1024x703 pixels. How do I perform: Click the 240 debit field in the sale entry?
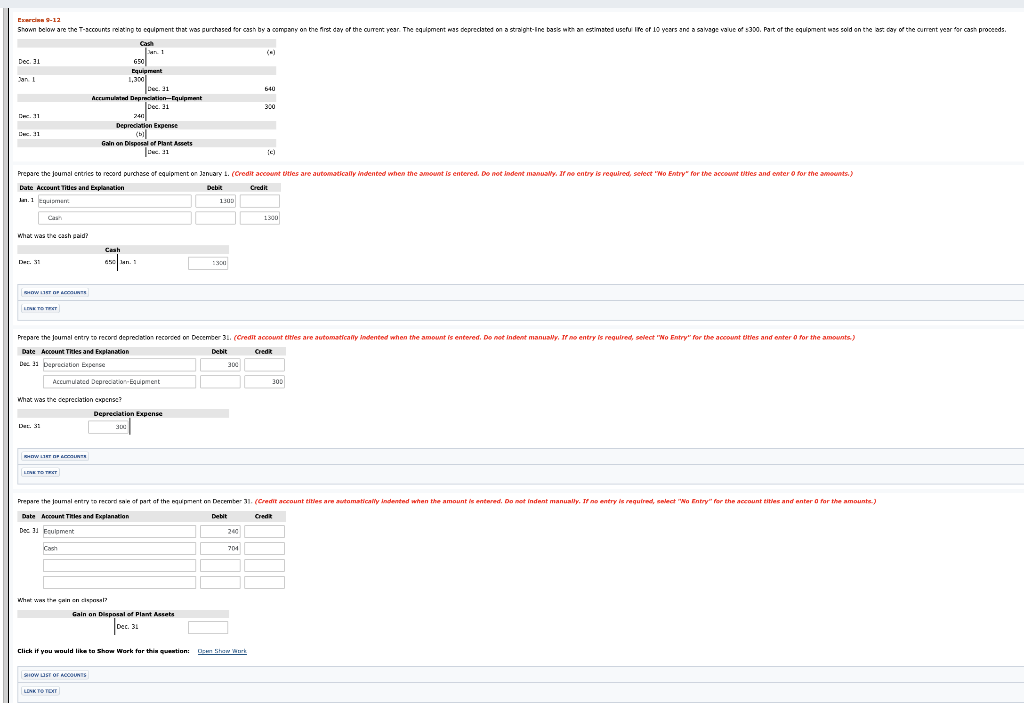[x=220, y=532]
